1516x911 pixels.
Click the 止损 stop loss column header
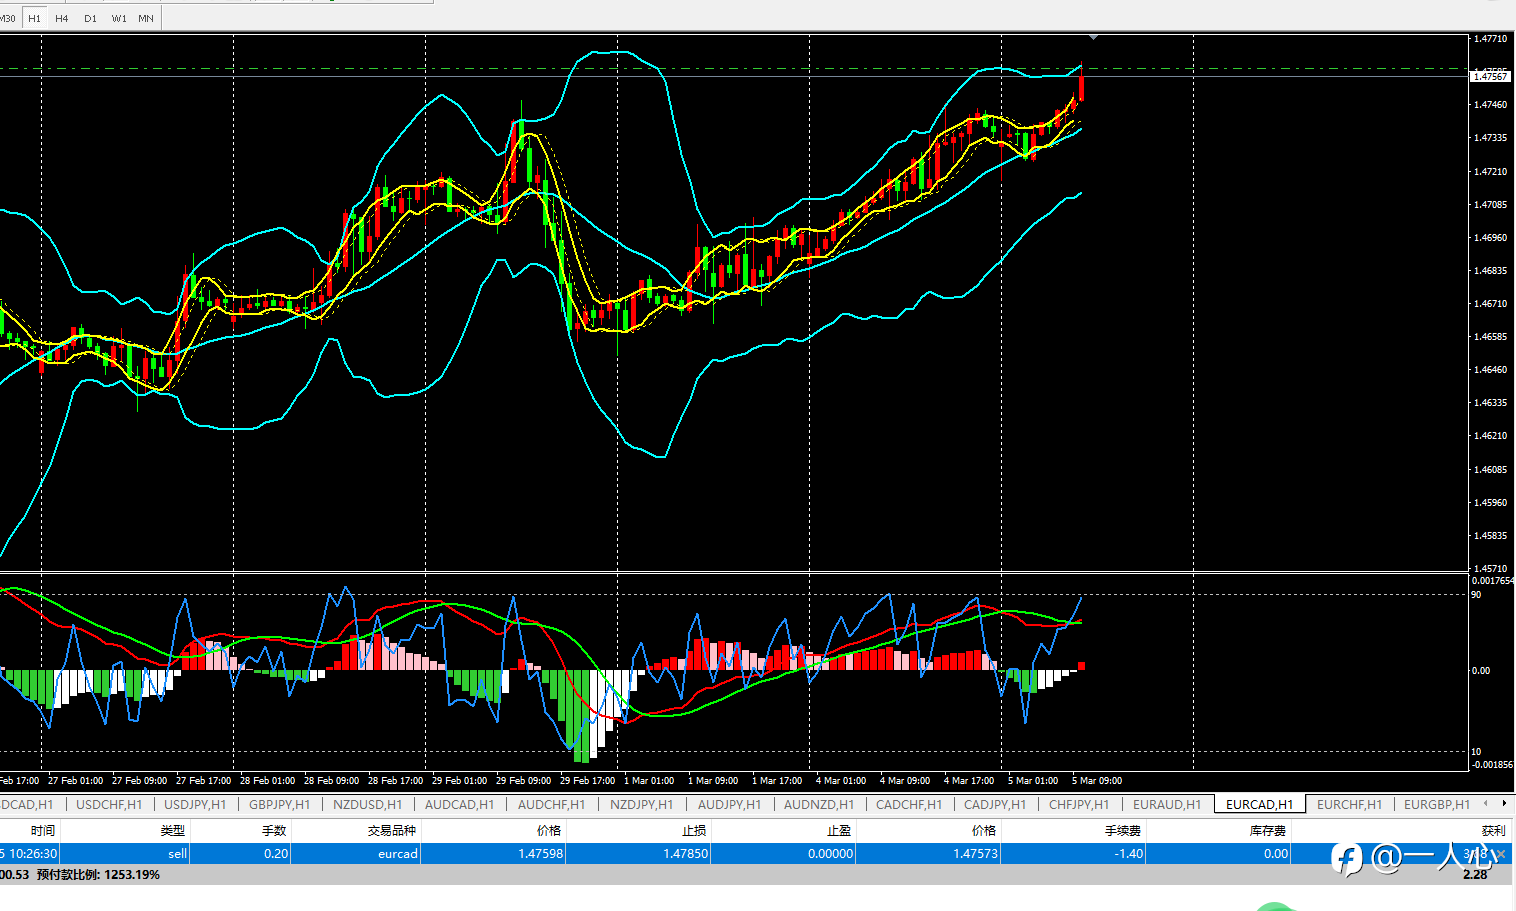coord(694,830)
